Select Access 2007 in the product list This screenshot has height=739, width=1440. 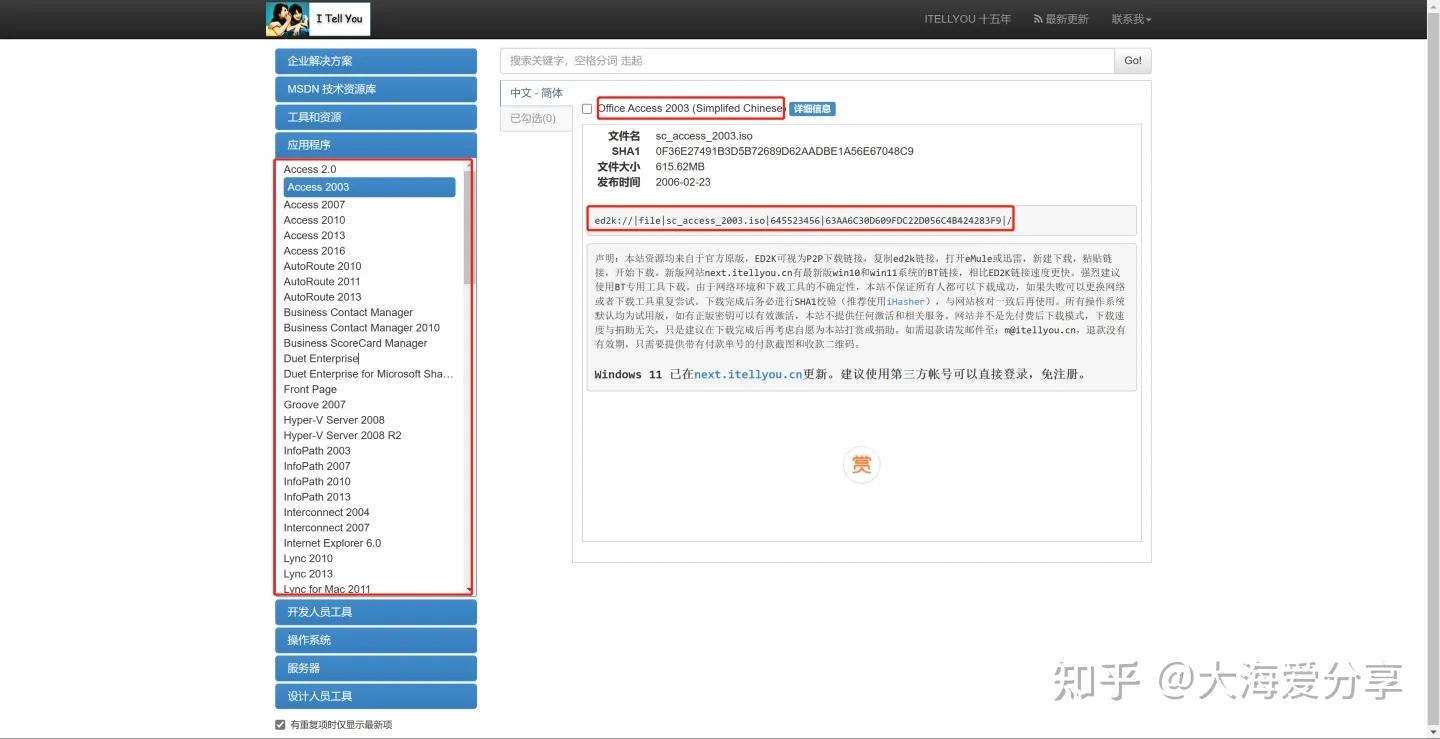pyautogui.click(x=314, y=204)
